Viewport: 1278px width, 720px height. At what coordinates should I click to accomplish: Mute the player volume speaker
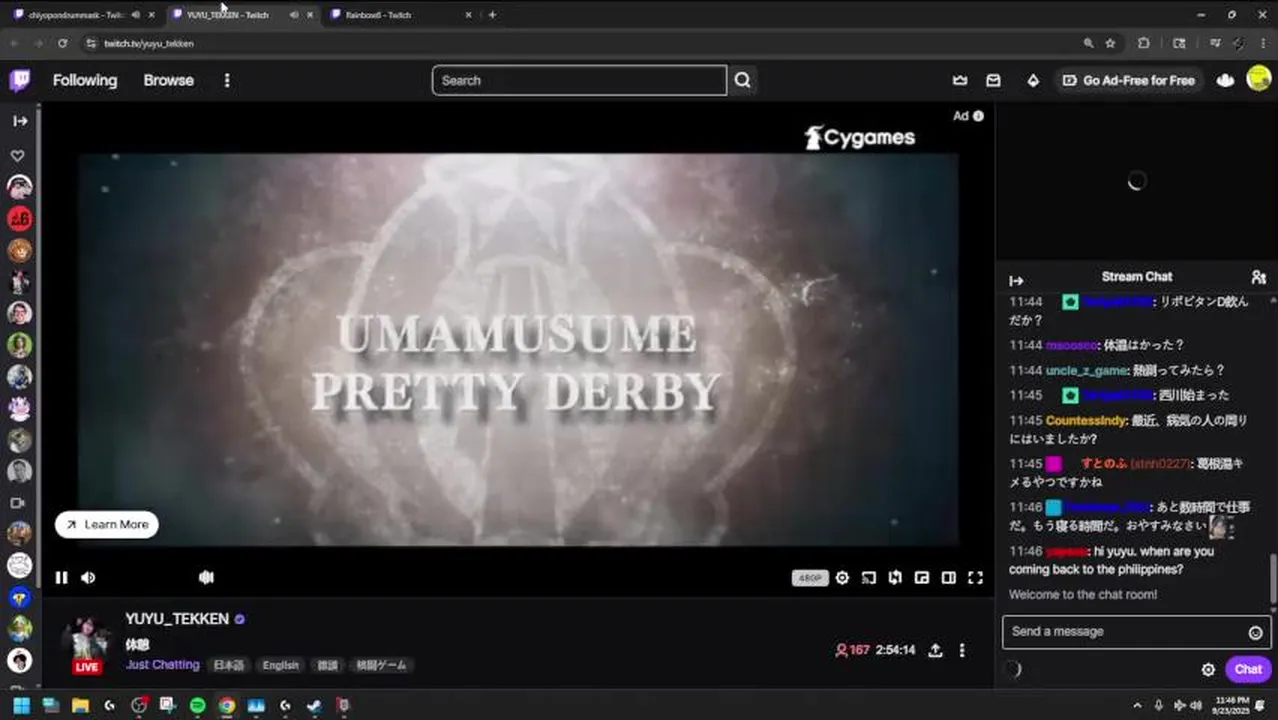[88, 577]
